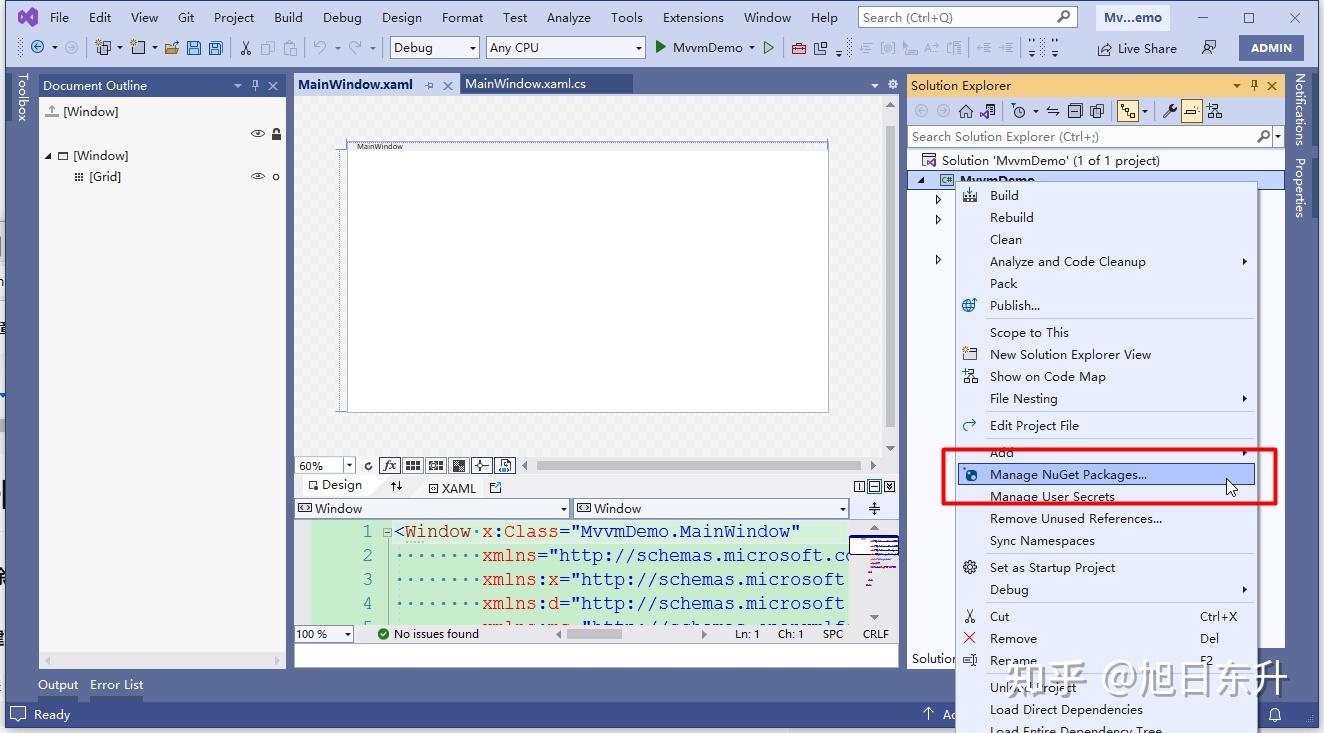Open Properties using the wrench icon
This screenshot has height=733, width=1324.
1169,110
